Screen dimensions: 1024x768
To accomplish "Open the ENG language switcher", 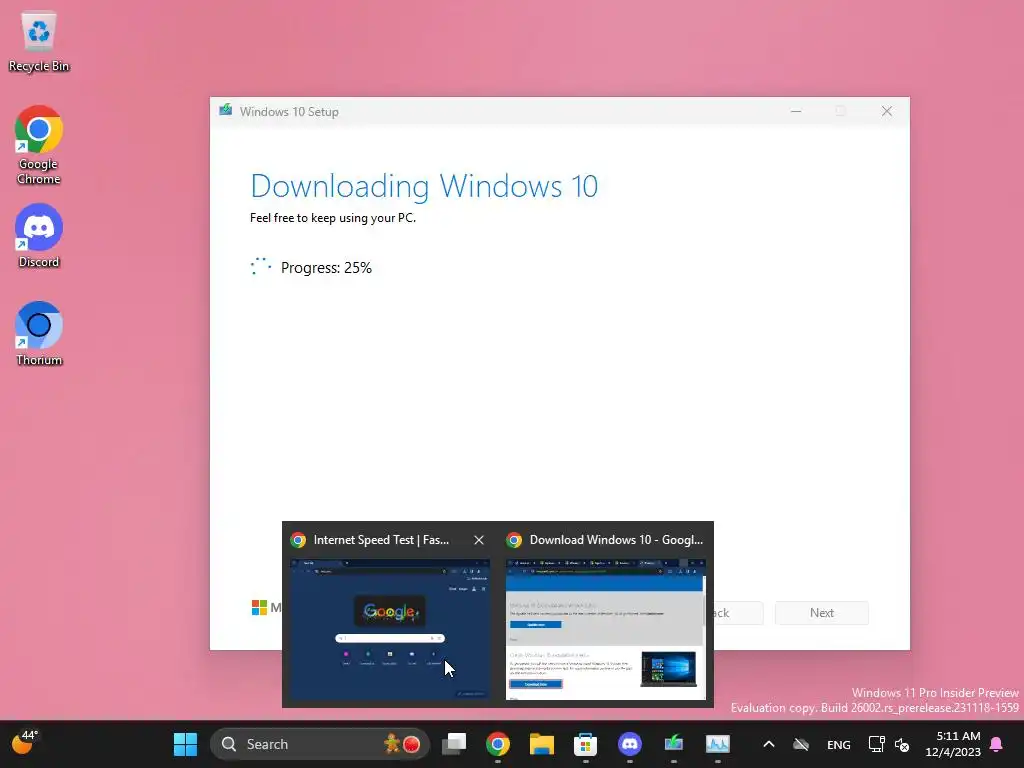I will click(839, 744).
